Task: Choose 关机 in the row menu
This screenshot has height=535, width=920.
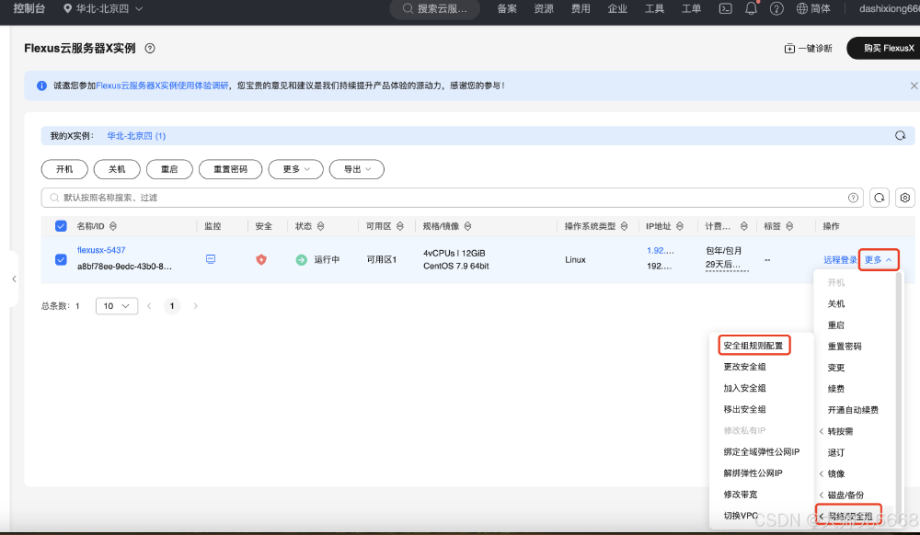Action: coord(836,303)
